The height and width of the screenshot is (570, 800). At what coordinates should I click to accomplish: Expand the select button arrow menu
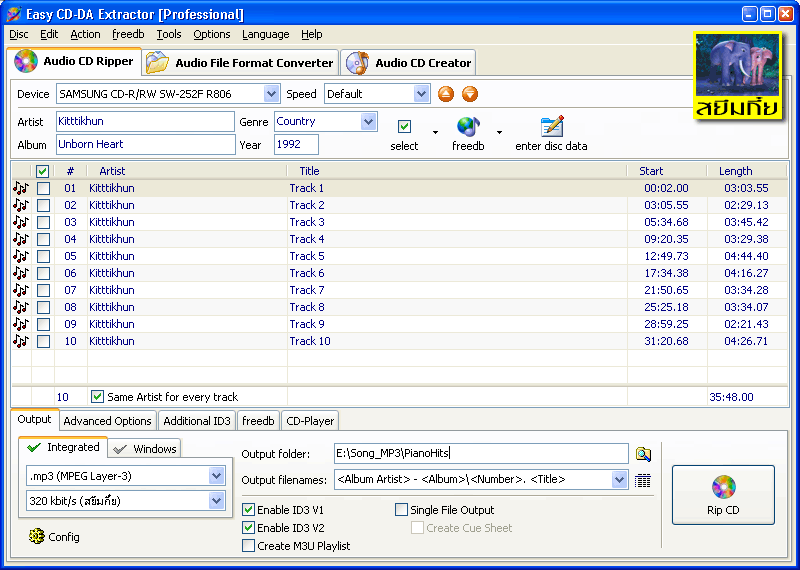click(435, 133)
